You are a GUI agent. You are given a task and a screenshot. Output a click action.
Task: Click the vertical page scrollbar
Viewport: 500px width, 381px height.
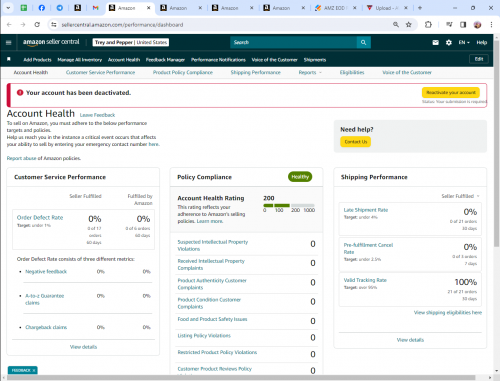pos(496,143)
